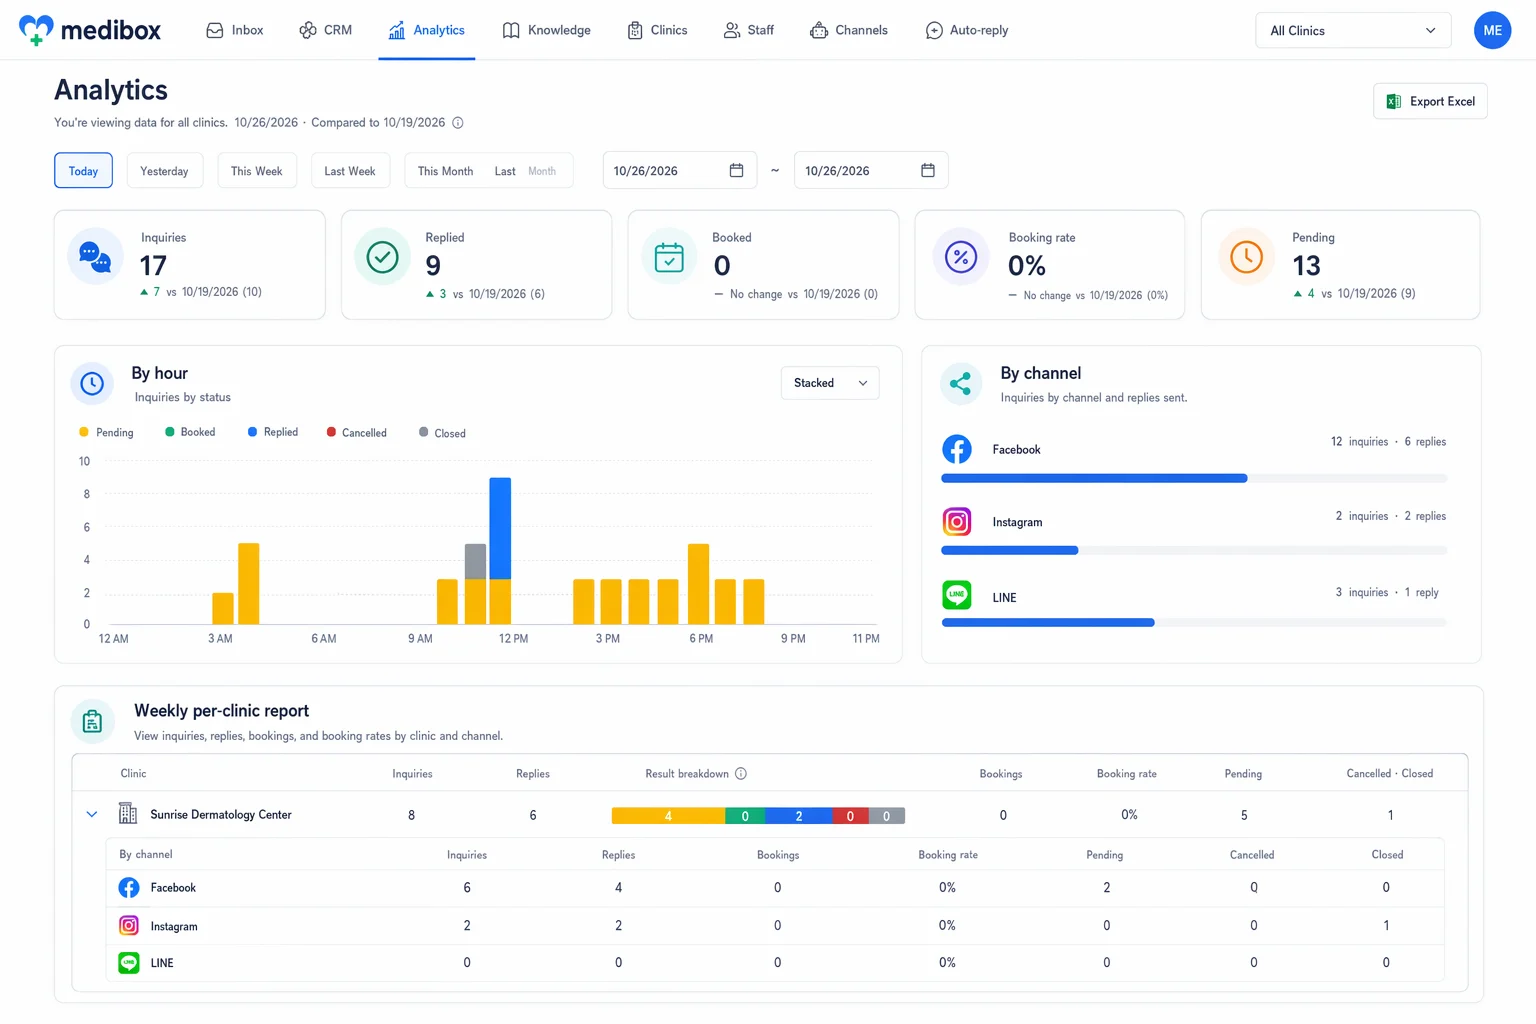Collapse the Sunrise Dermatology Center row
This screenshot has height=1024, width=1536.
(92, 814)
